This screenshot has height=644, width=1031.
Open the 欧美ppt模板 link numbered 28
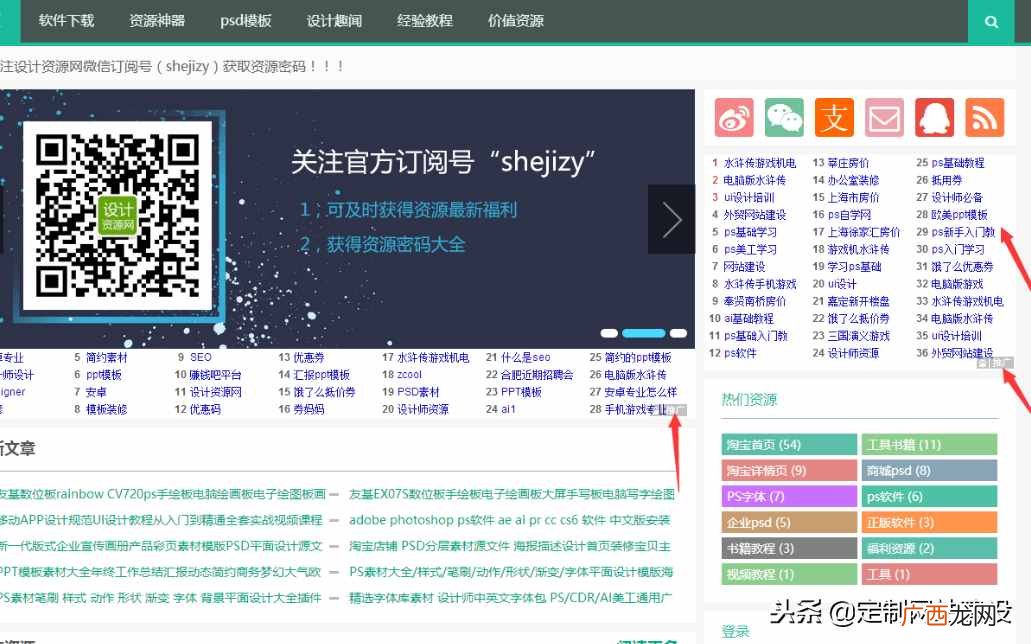[x=959, y=214]
